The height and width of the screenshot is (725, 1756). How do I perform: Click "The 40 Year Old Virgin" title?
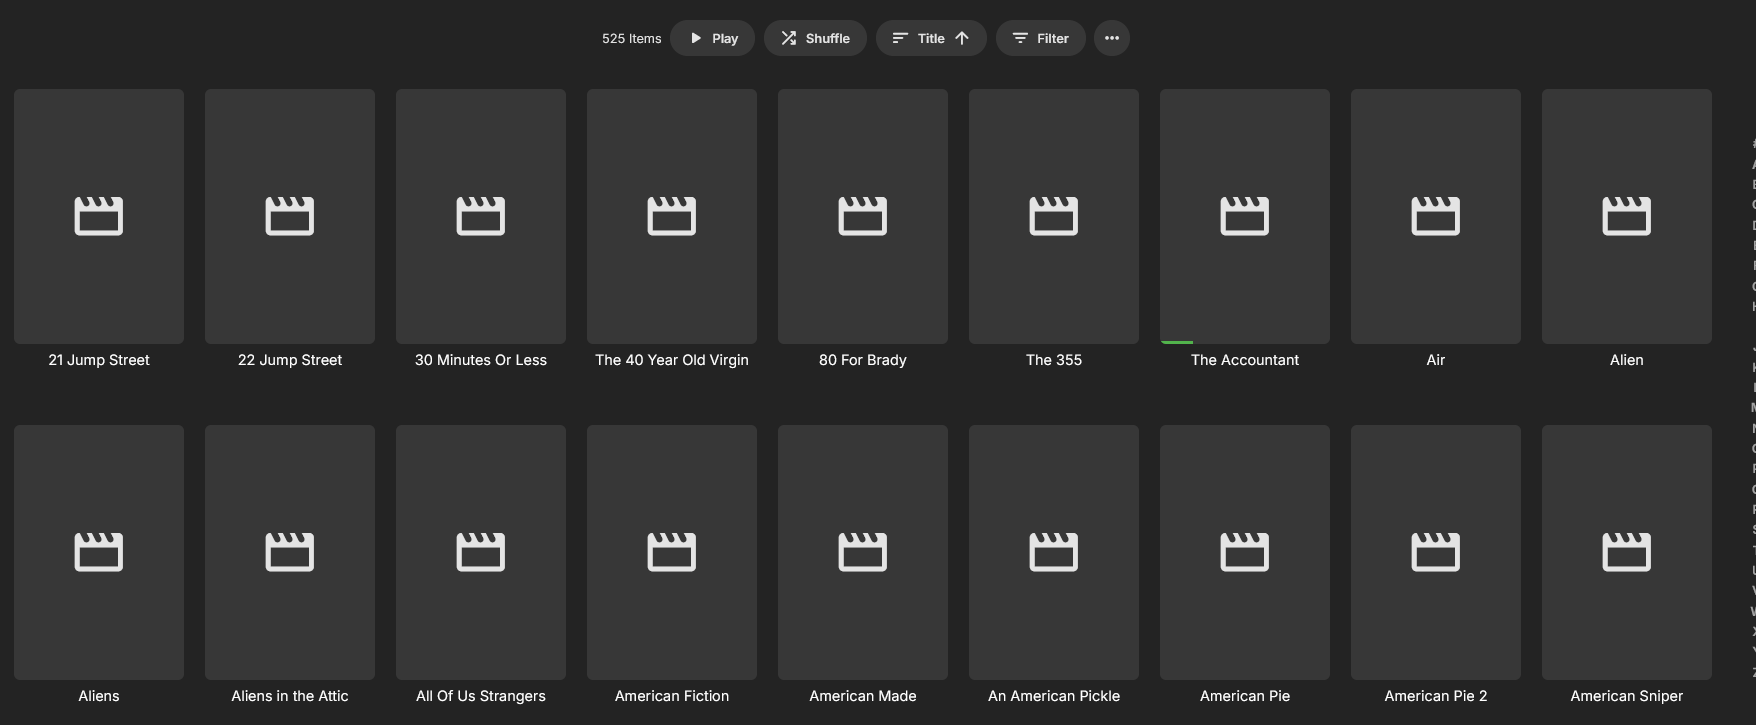(672, 360)
